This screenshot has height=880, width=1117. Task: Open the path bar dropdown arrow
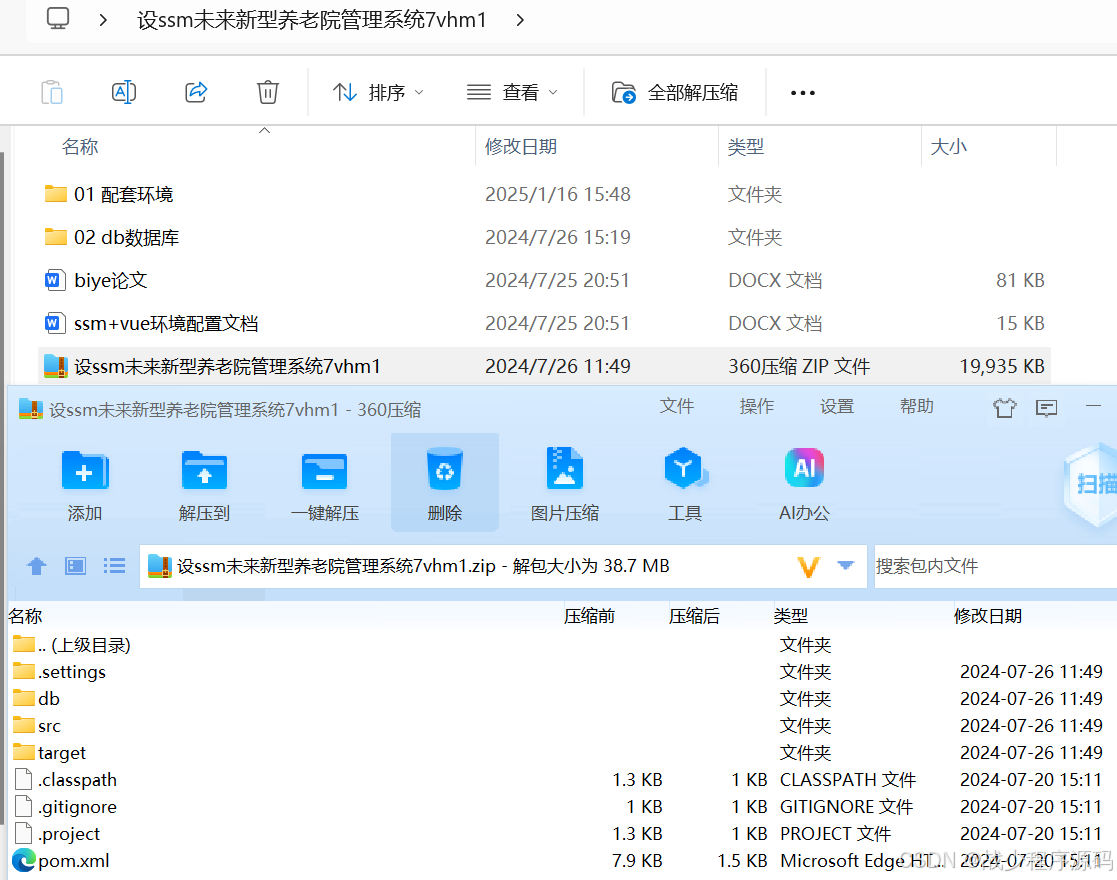click(846, 566)
